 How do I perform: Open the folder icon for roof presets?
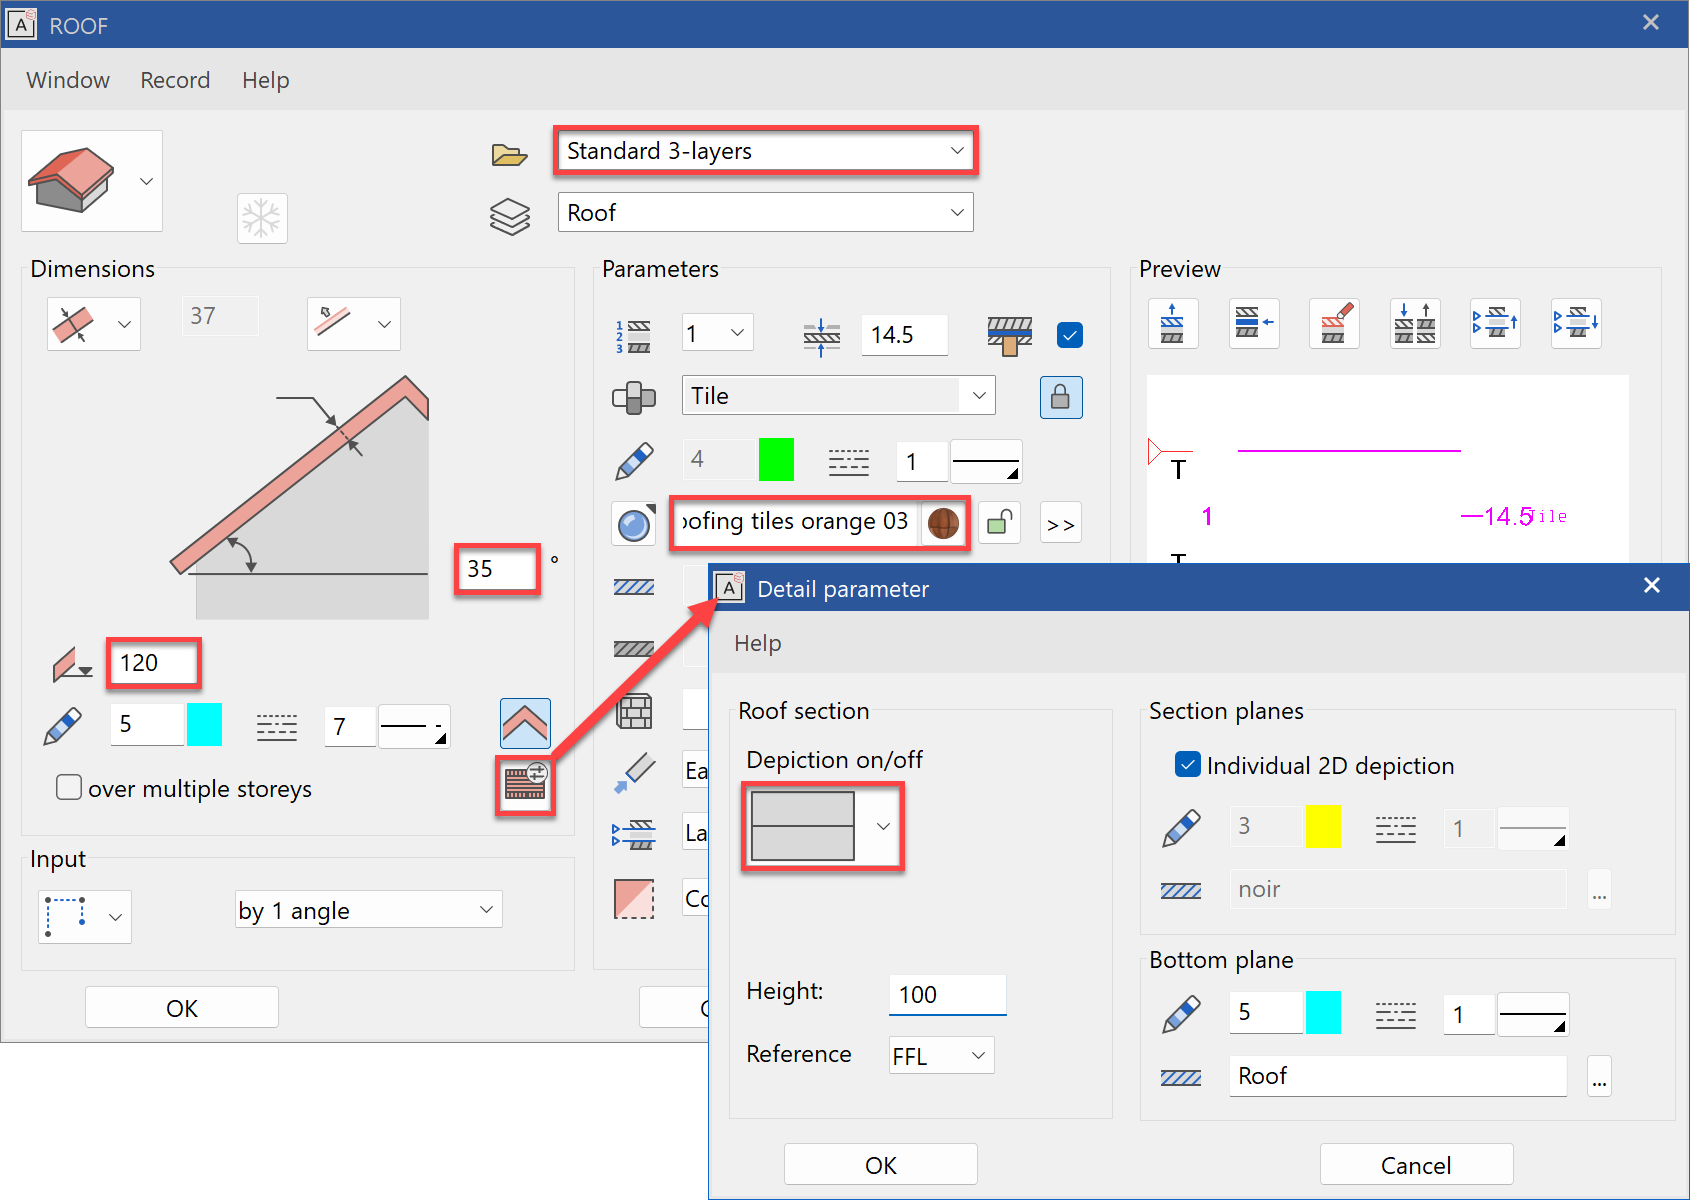click(509, 154)
